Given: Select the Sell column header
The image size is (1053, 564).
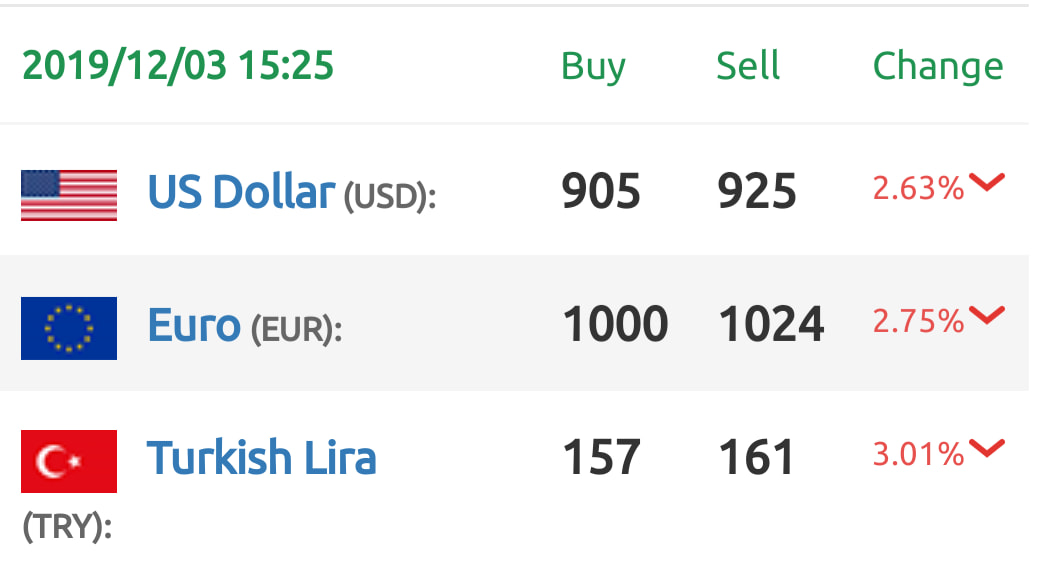Looking at the screenshot, I should tap(747, 66).
